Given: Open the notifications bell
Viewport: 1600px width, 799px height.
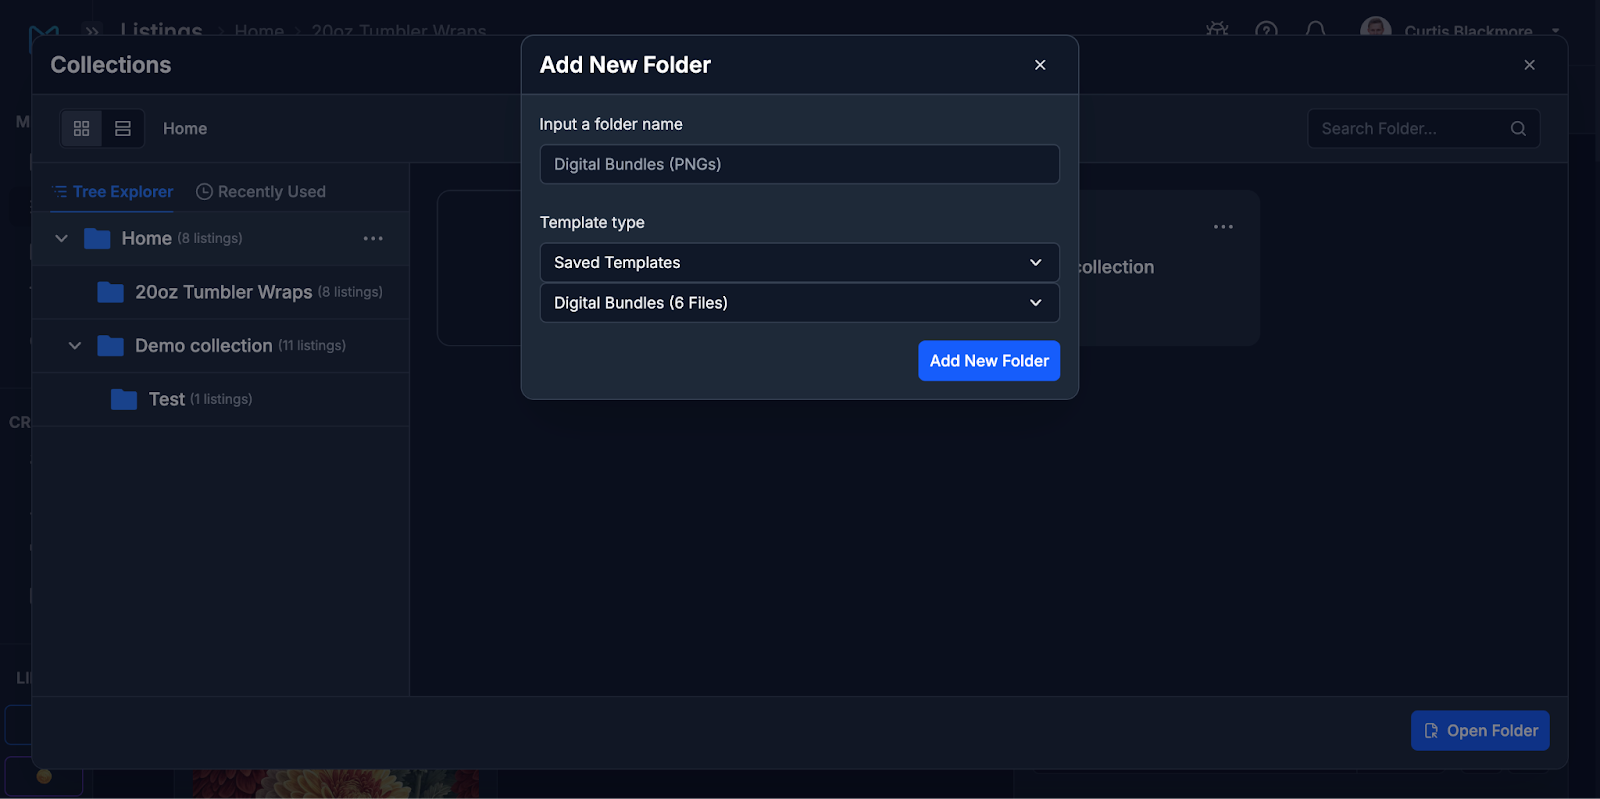Looking at the screenshot, I should [x=1316, y=30].
